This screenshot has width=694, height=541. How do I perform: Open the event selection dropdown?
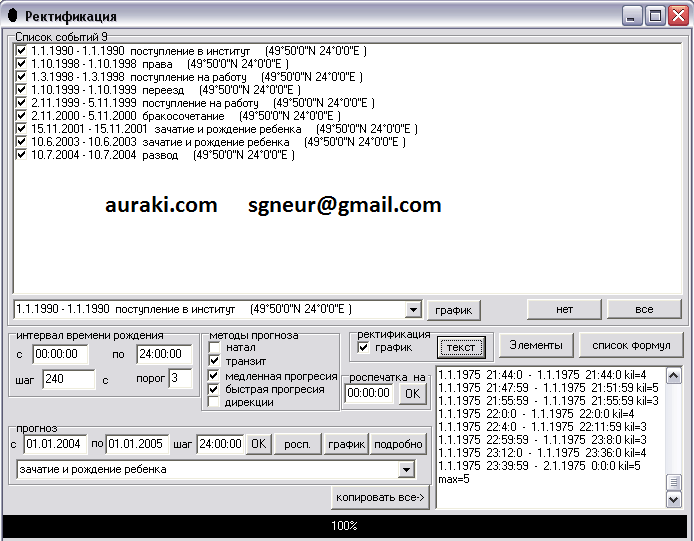pos(413,310)
